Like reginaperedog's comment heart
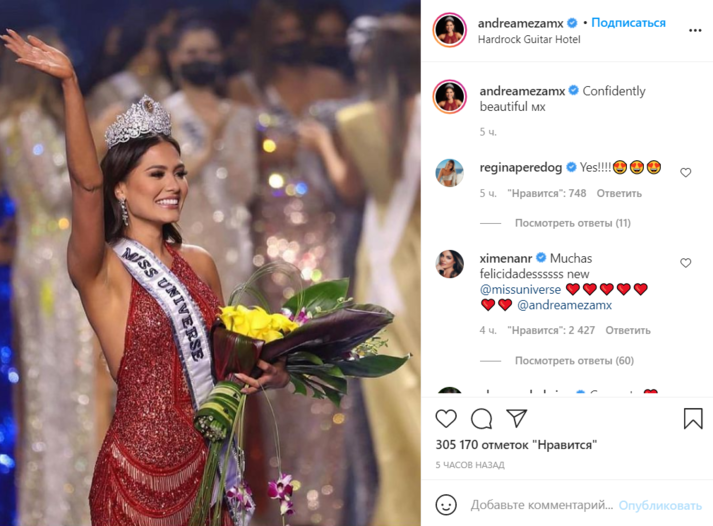This screenshot has width=713, height=526. tap(685, 172)
